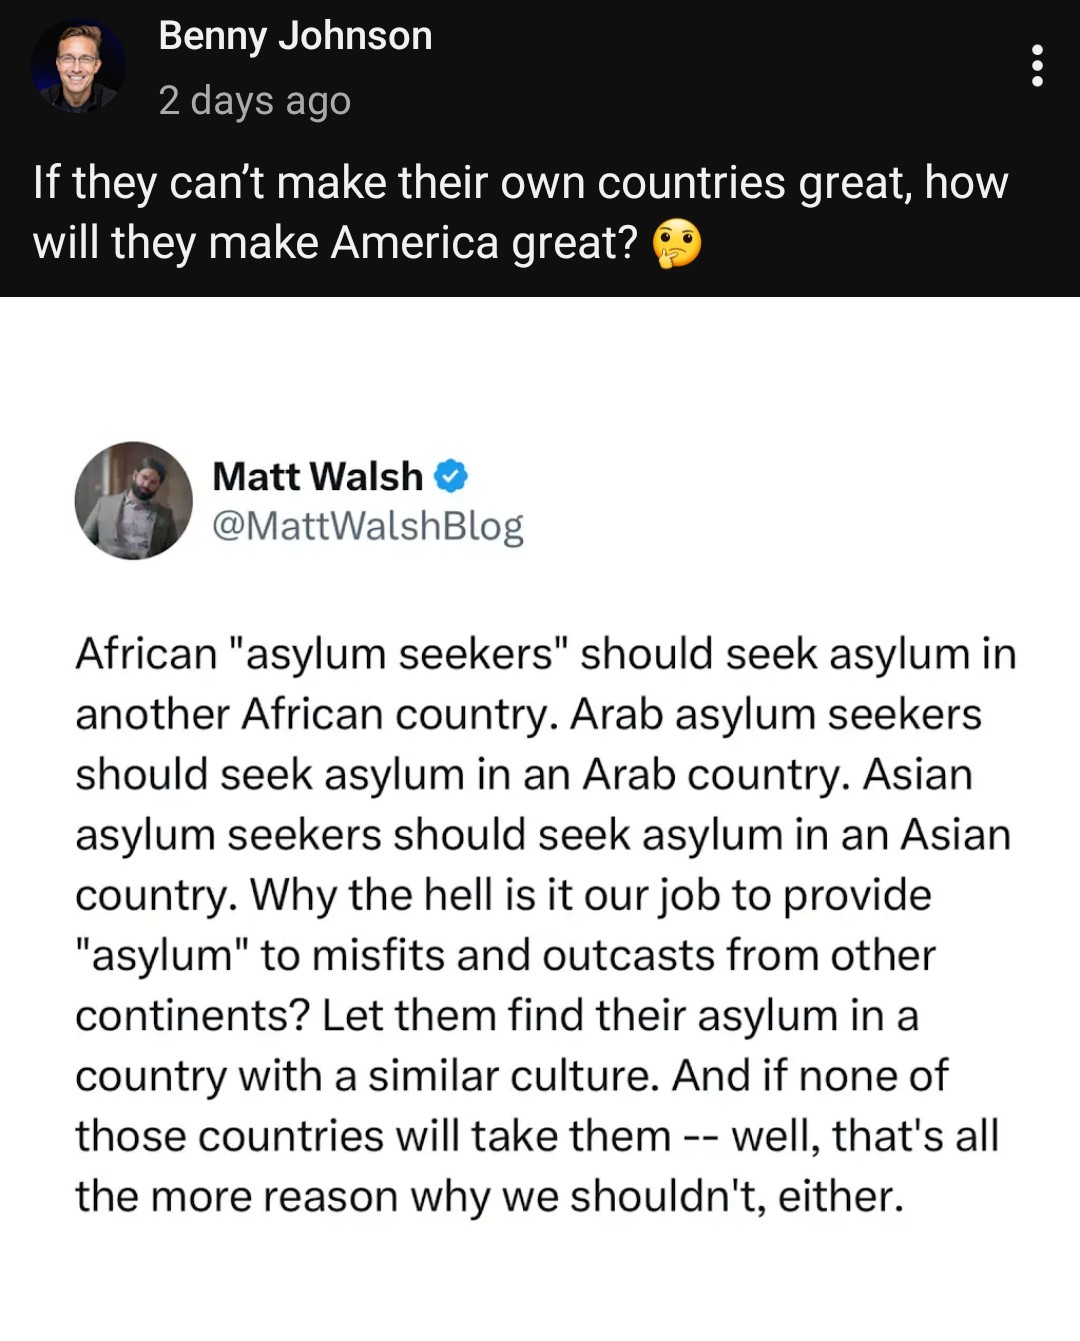
Task: Click the line "those countries will take them"
Action: click(537, 1136)
